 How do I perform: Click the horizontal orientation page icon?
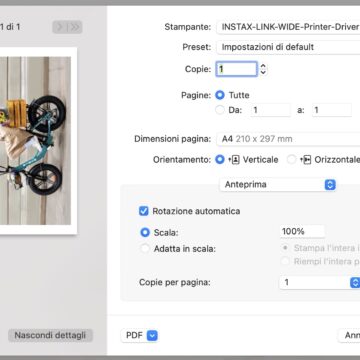pyautogui.click(x=306, y=160)
